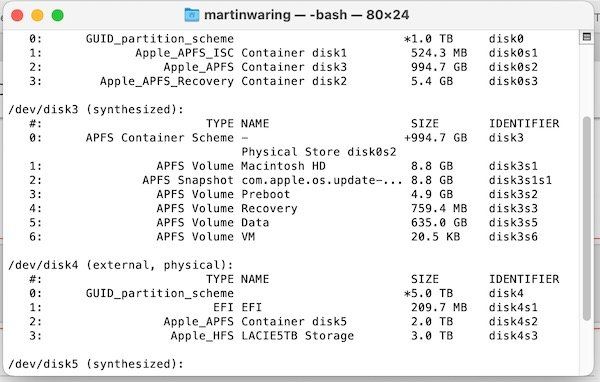Click identifier 'disk4s1'
The width and height of the screenshot is (600, 382).
point(513,308)
